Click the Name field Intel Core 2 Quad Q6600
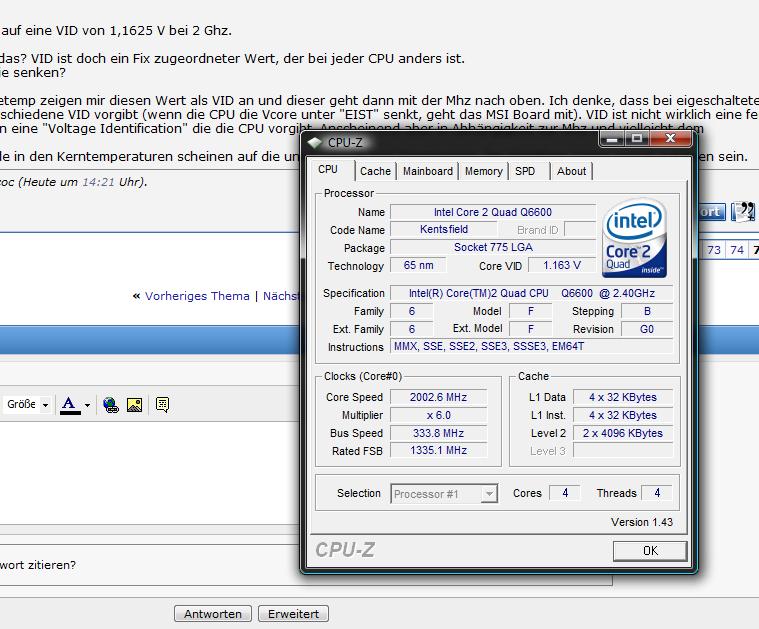 point(493,212)
